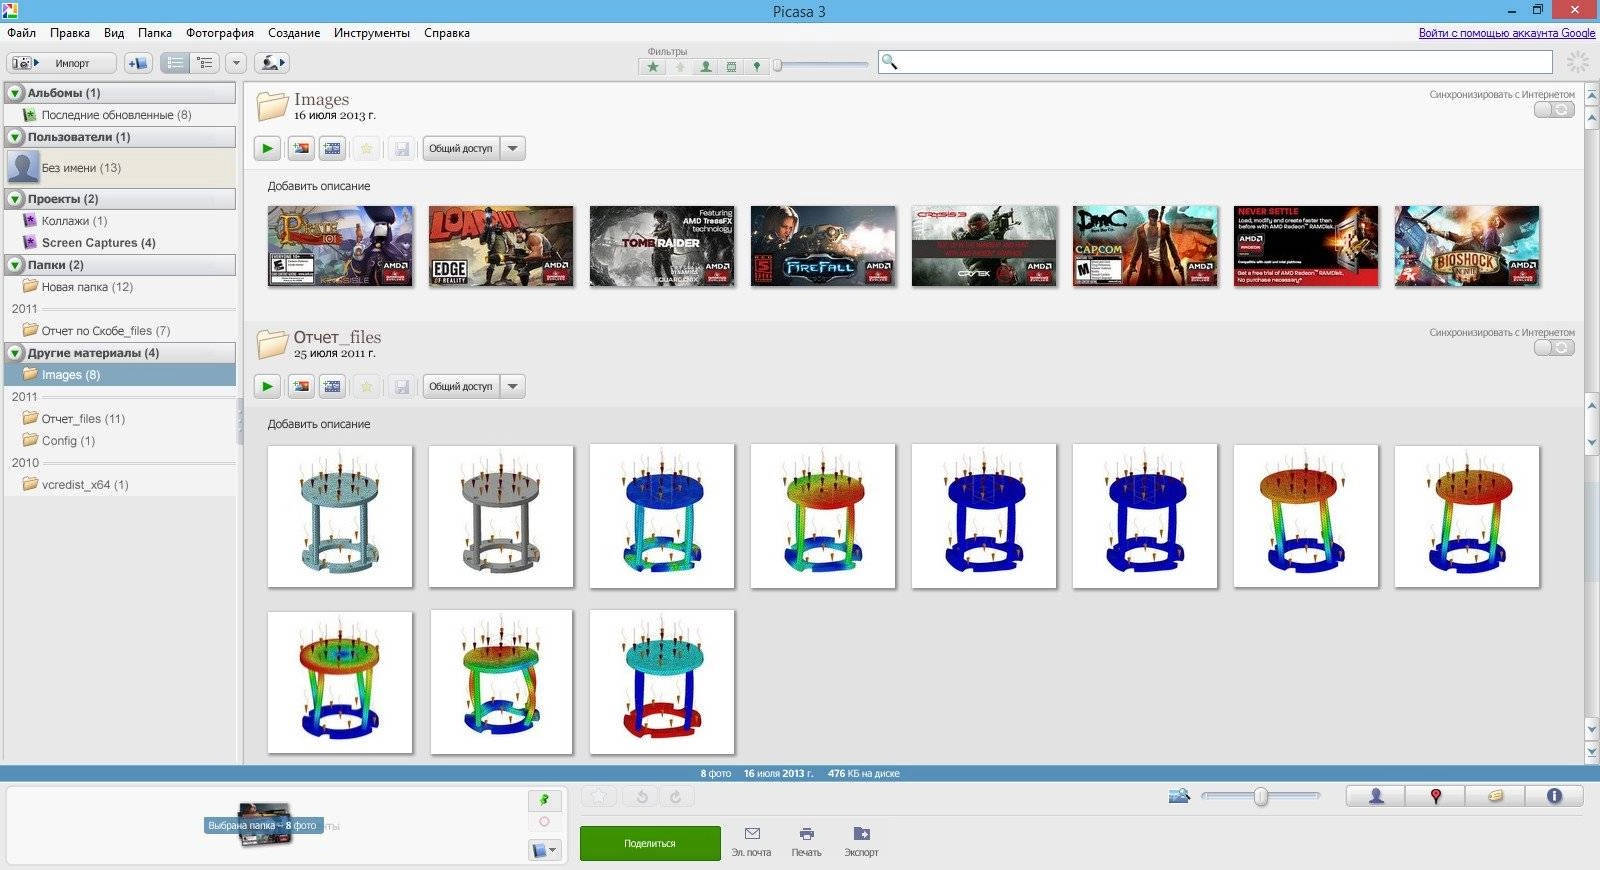Create movie presentation for Отчет_files folder

click(x=332, y=386)
